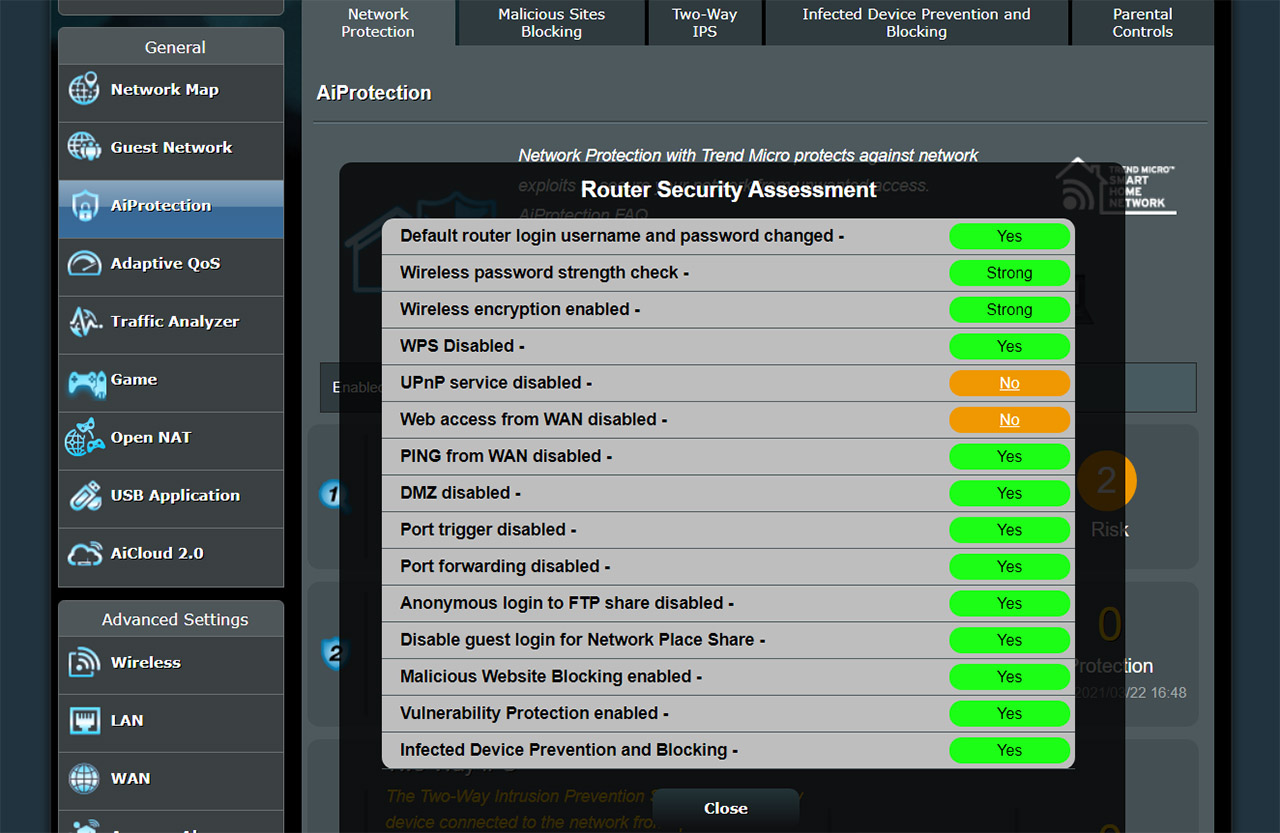Click the Traffic Analyzer waveform icon
The width and height of the screenshot is (1280, 833).
[84, 321]
